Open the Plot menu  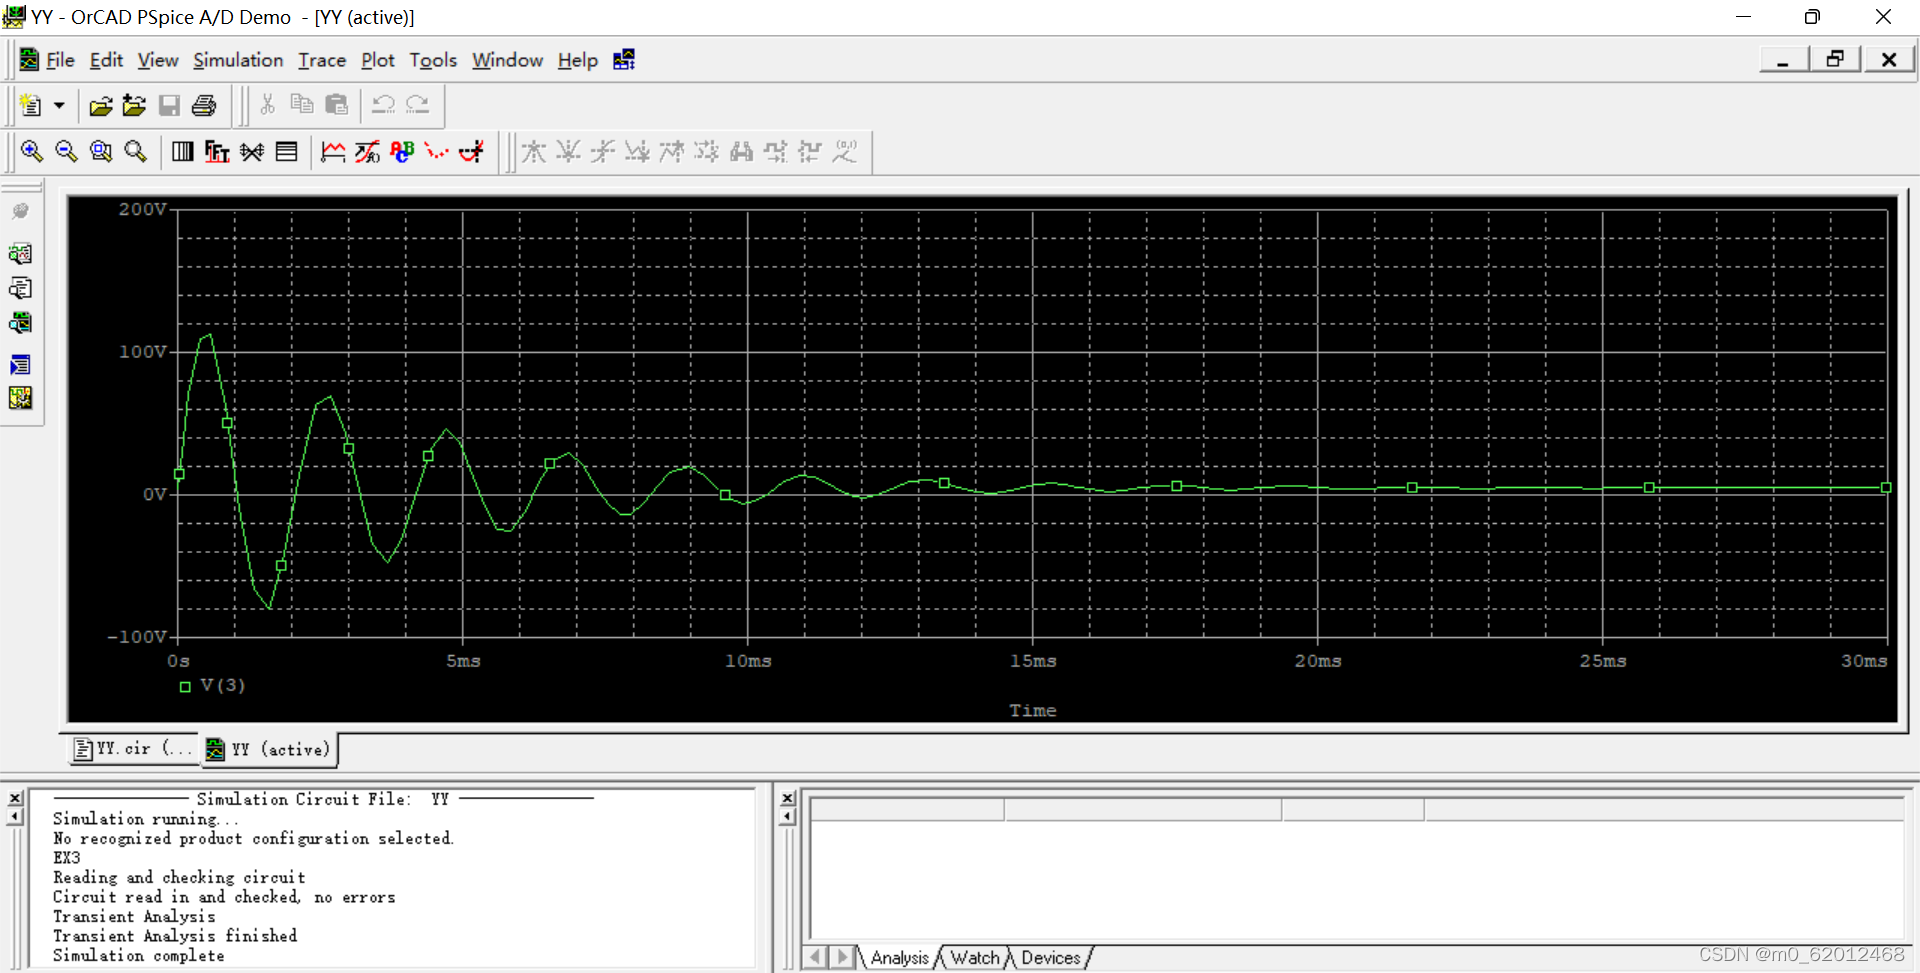(378, 60)
